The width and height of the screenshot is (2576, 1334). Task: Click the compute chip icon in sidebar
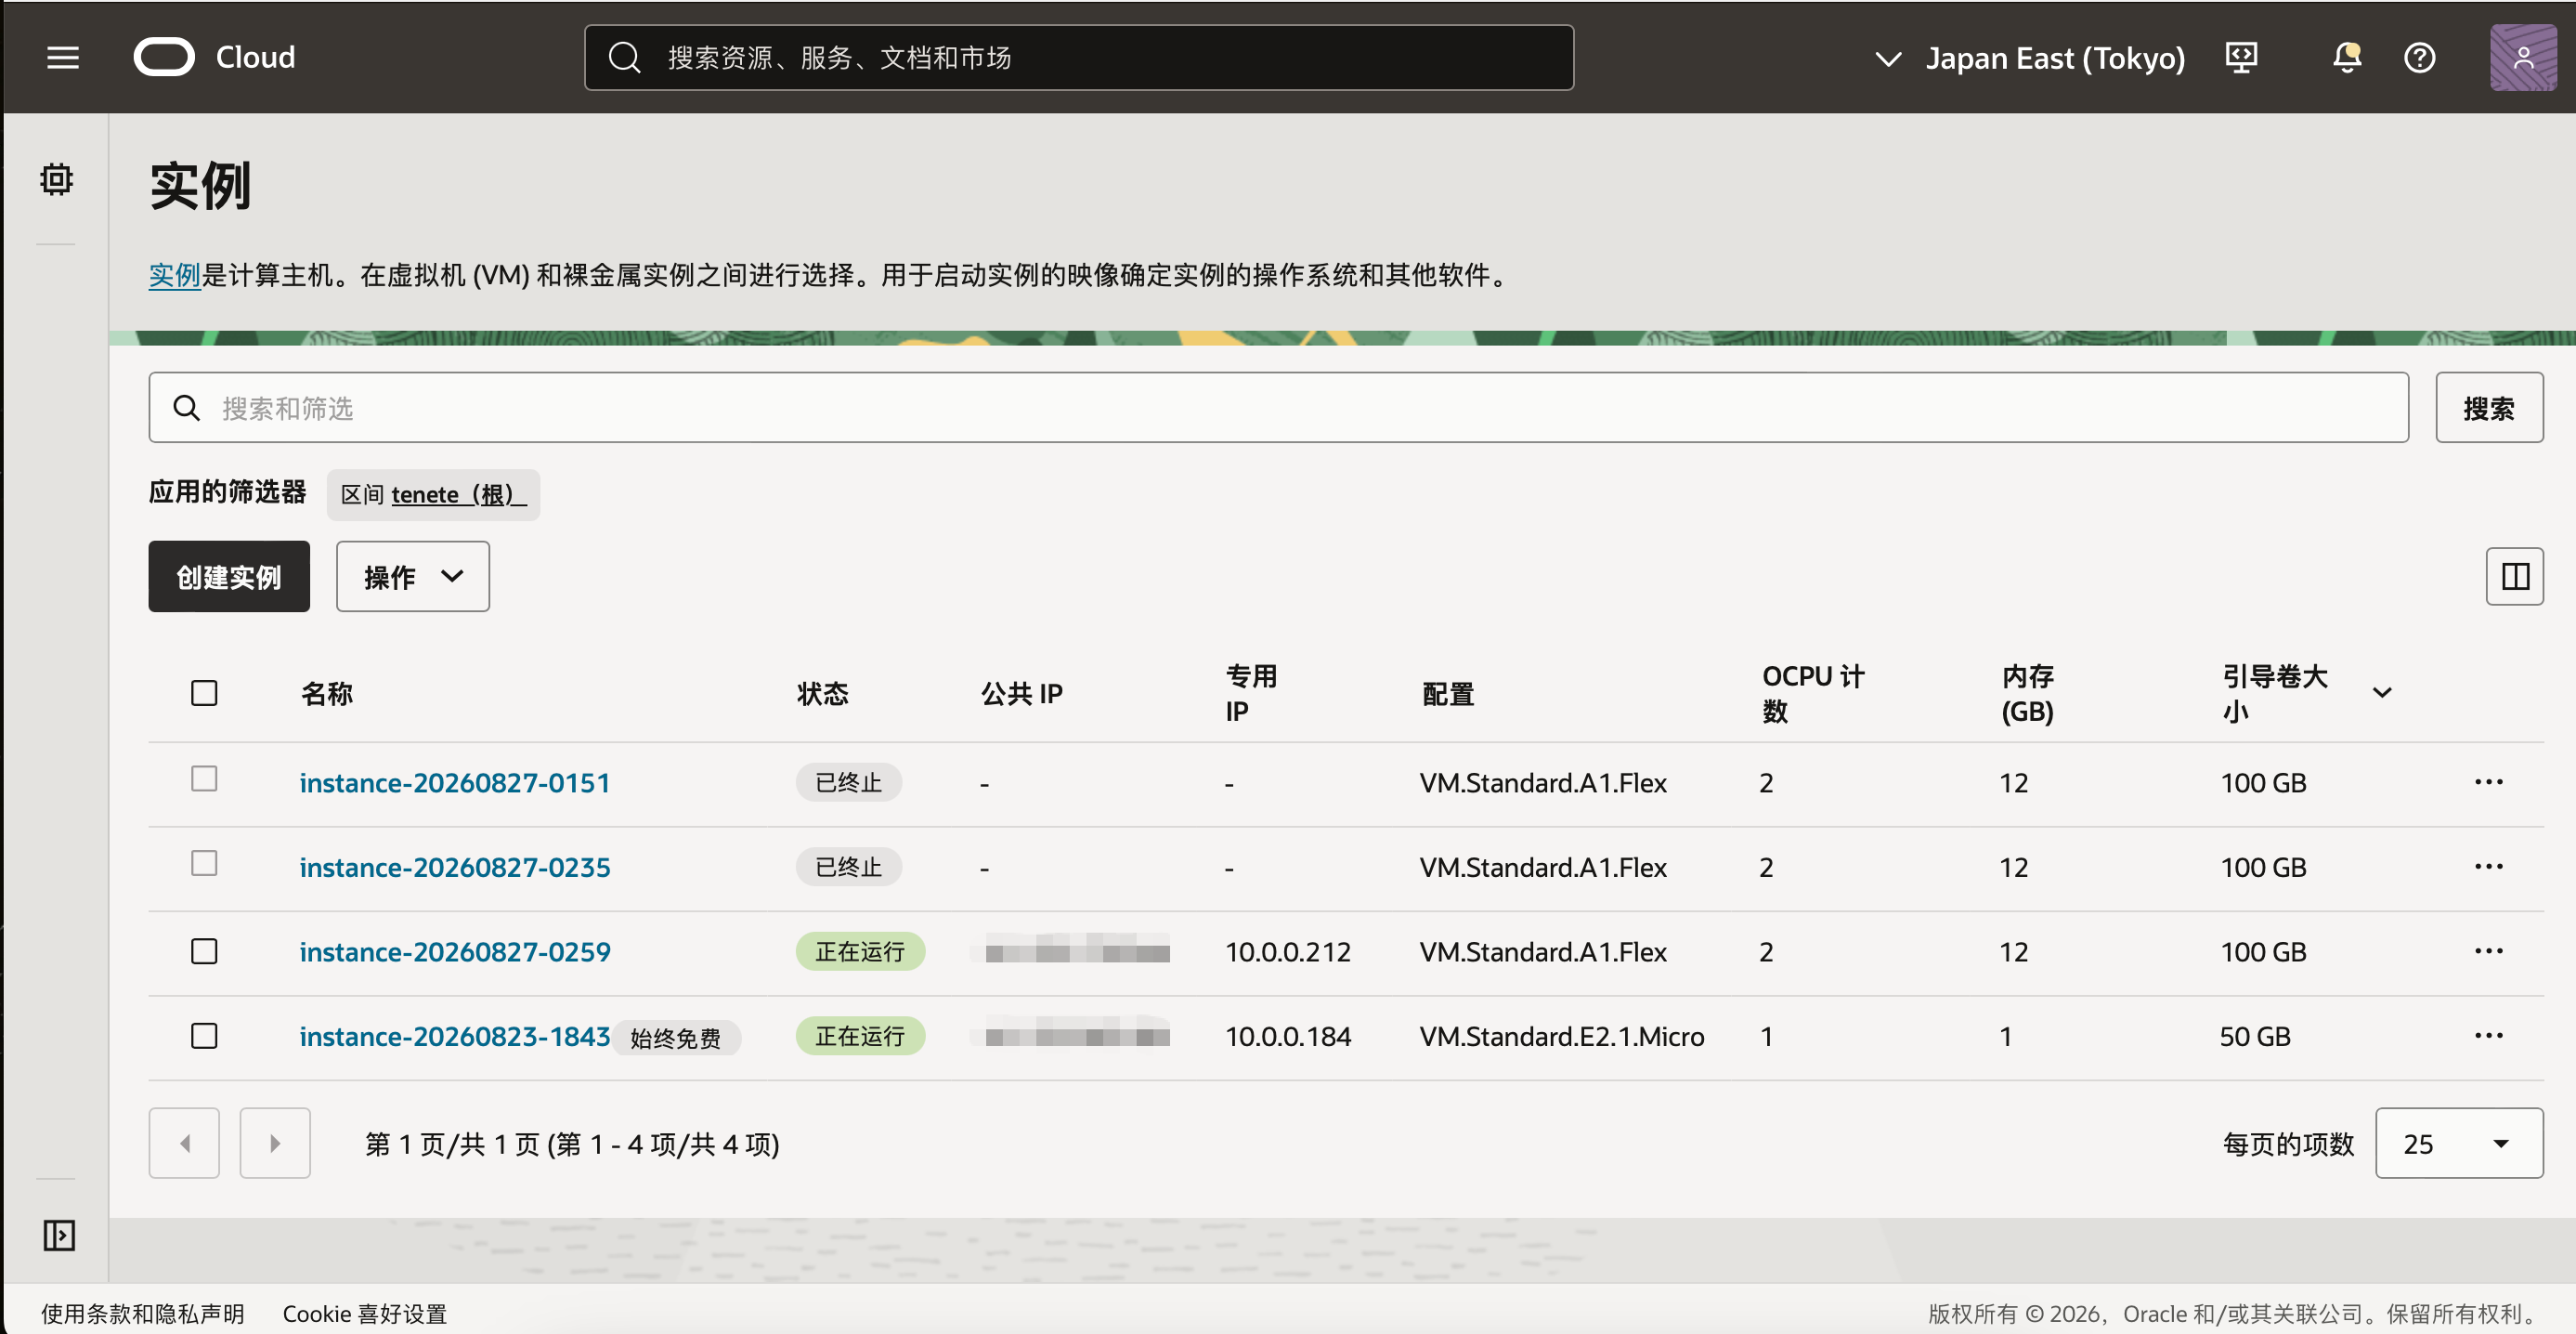56,180
